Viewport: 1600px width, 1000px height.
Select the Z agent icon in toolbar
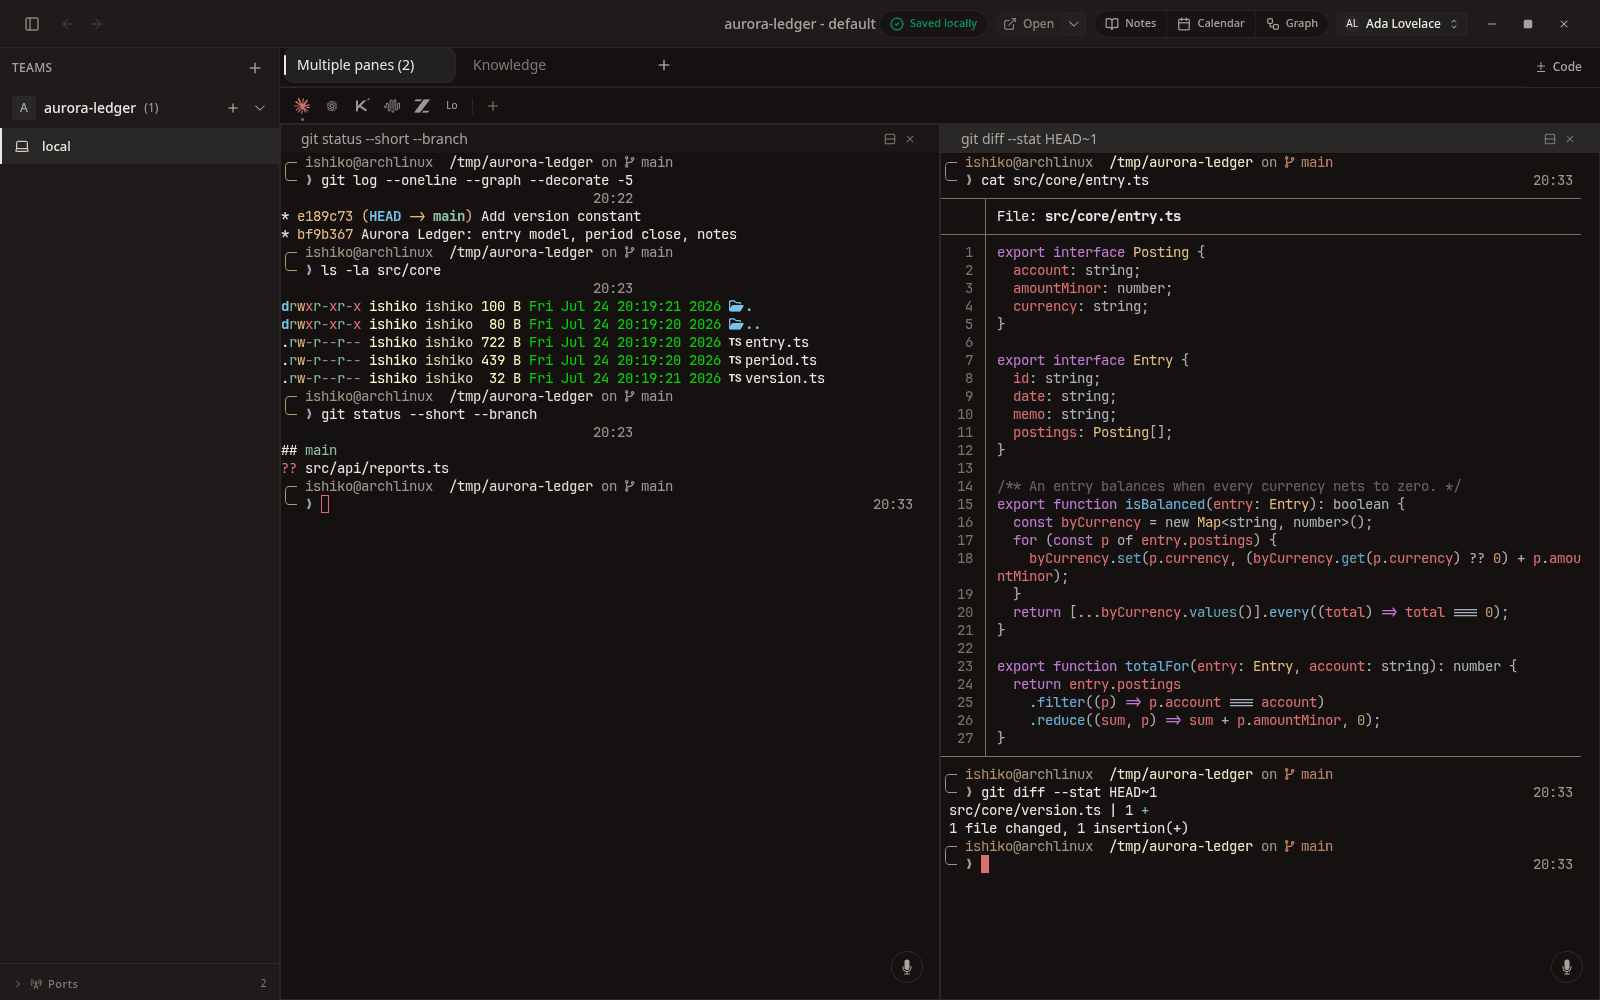(422, 105)
